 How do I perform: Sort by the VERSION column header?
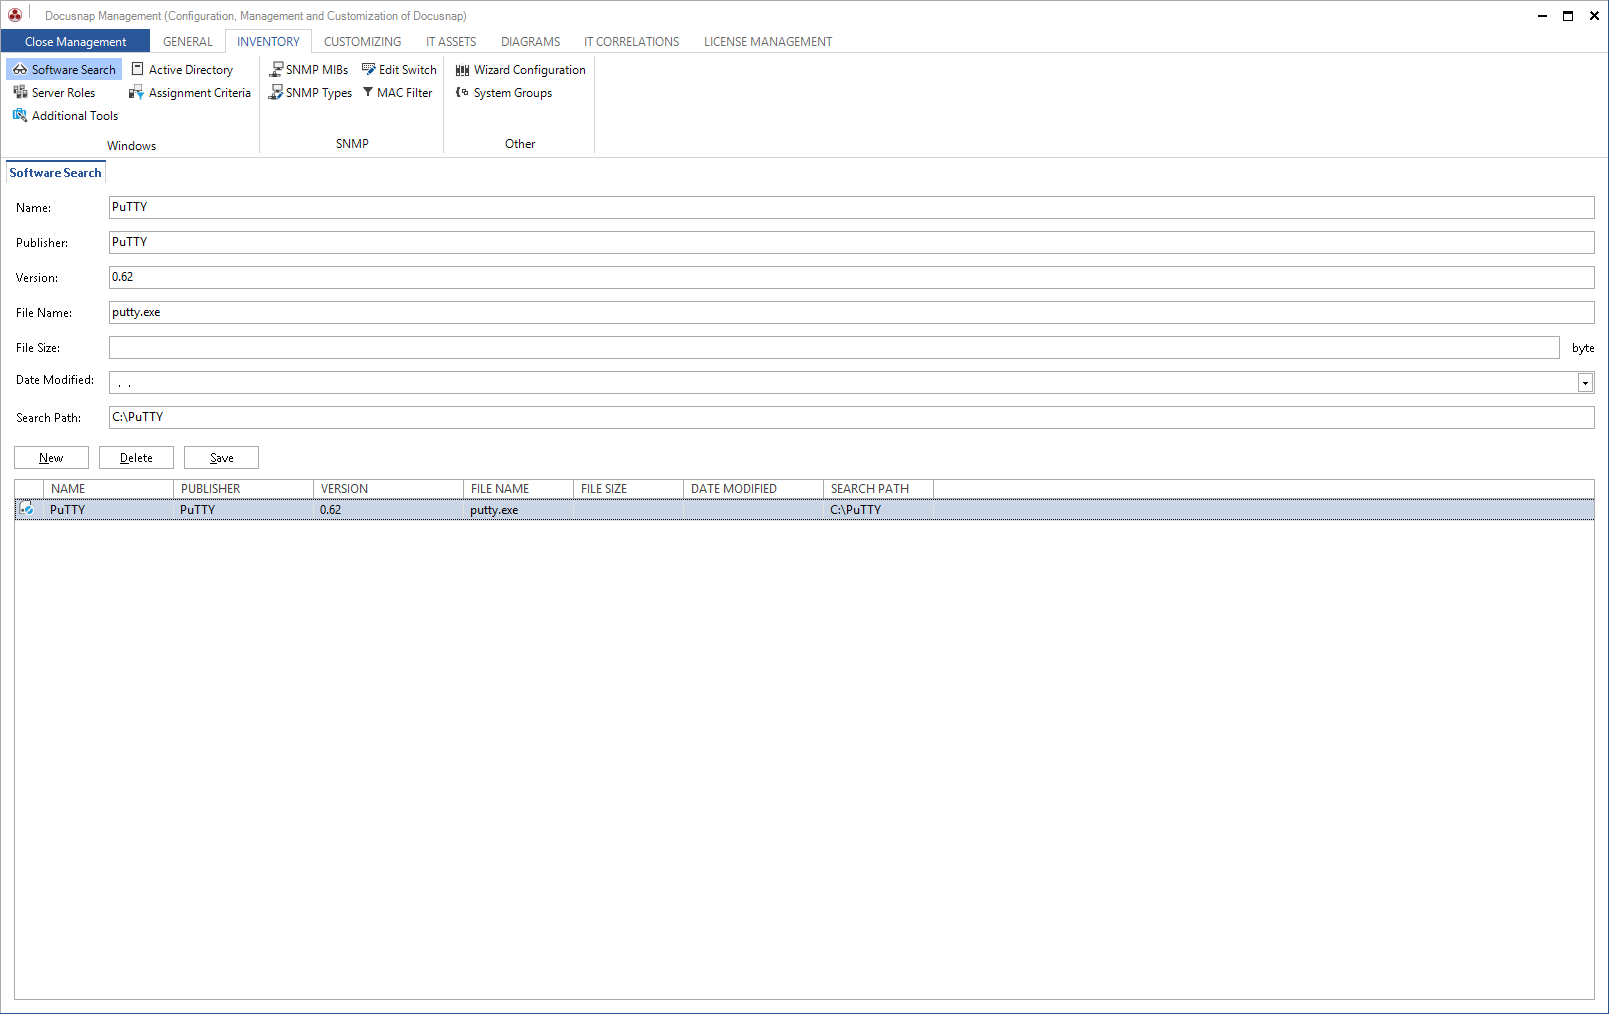388,488
